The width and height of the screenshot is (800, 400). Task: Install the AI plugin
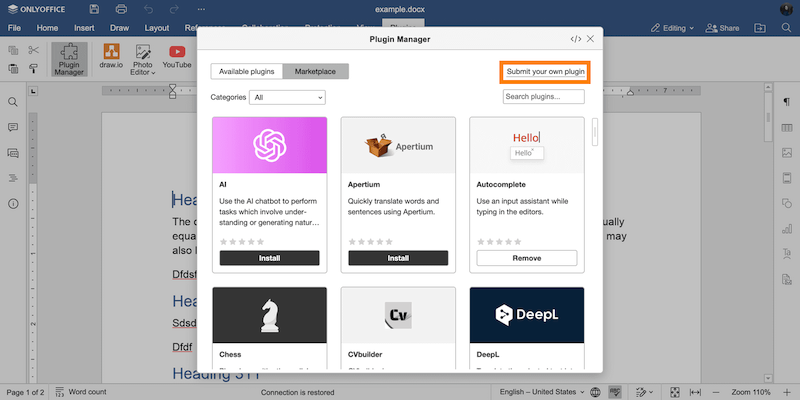pyautogui.click(x=269, y=258)
